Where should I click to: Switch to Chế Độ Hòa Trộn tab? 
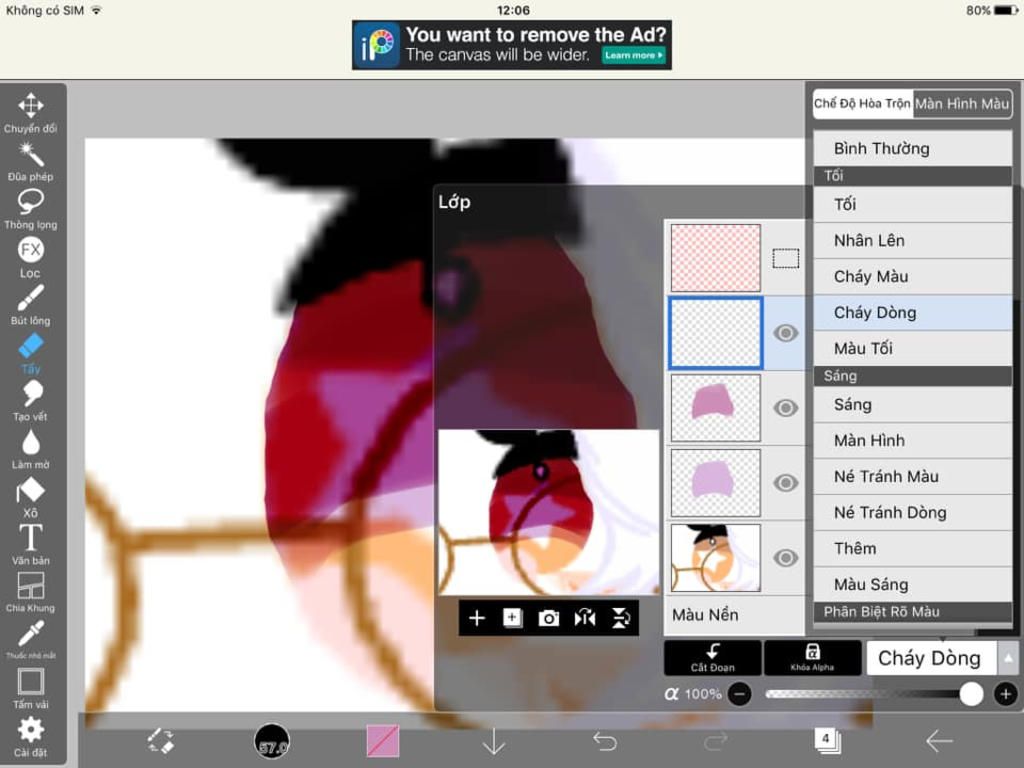[862, 103]
